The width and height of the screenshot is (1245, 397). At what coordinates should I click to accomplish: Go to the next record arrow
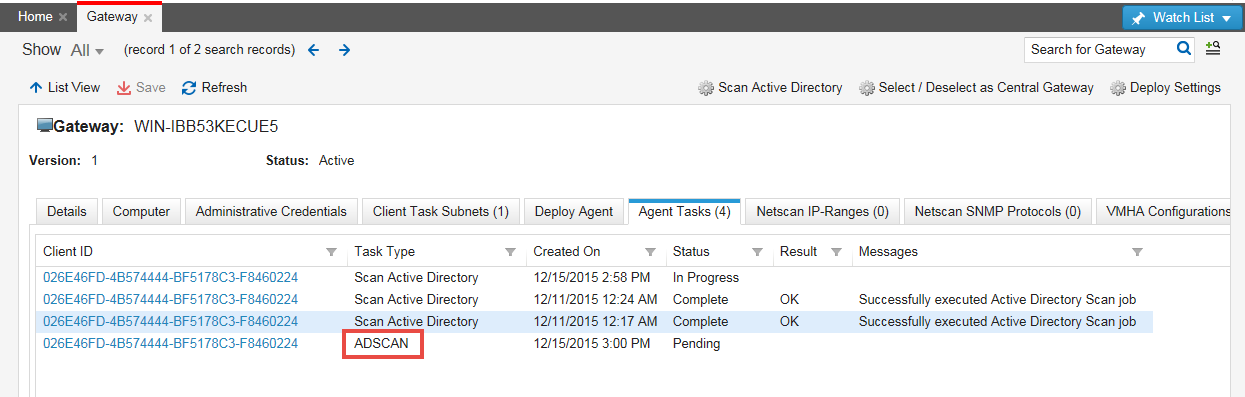pos(344,50)
